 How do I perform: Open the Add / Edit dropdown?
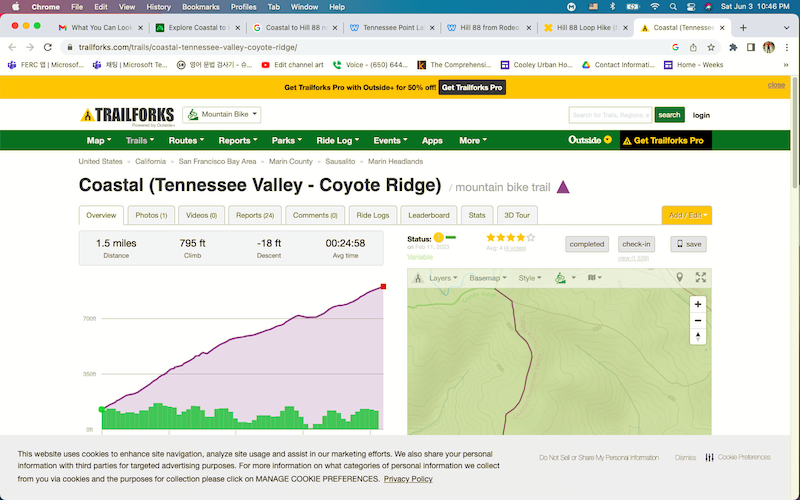(687, 215)
